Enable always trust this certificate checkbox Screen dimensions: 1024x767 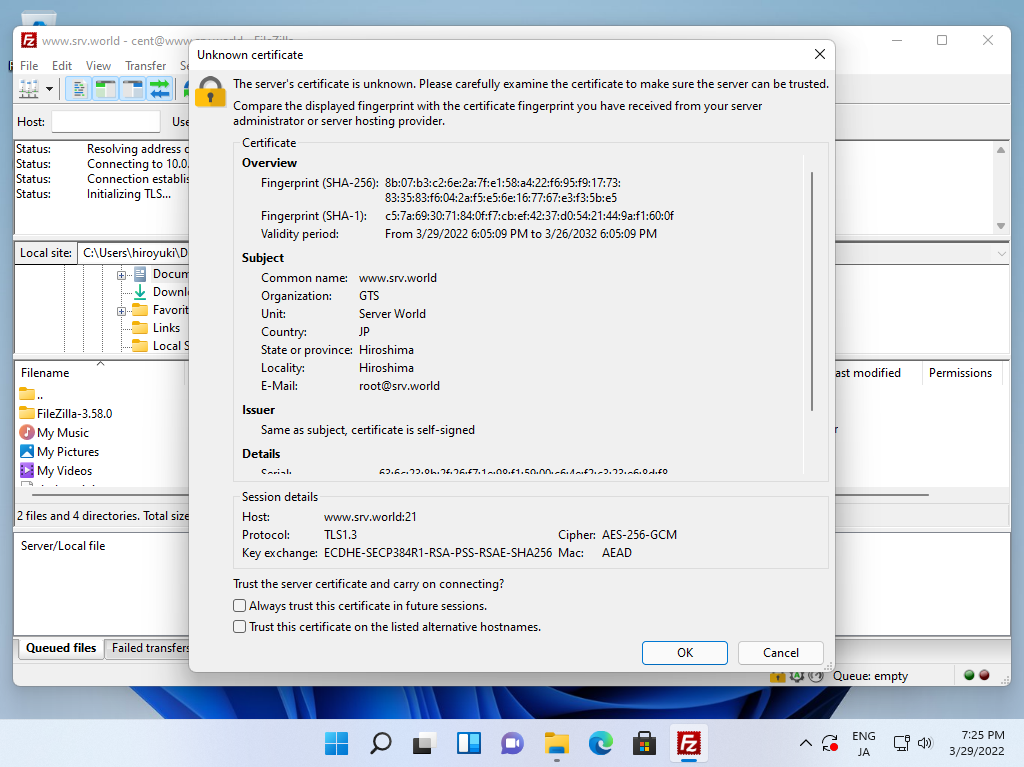click(x=239, y=606)
